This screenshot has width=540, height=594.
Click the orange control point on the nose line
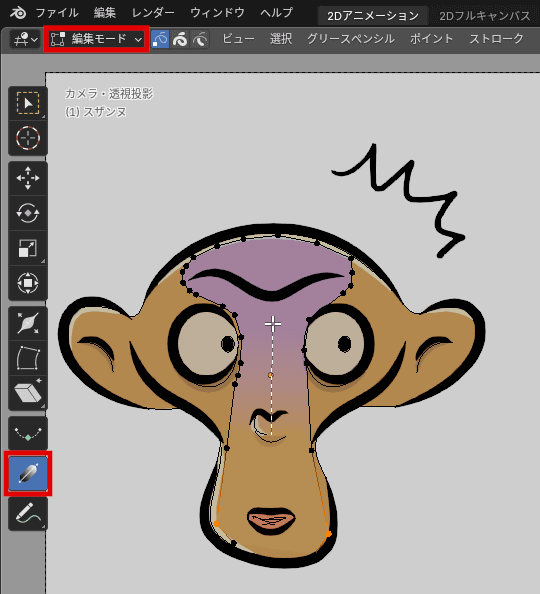270,375
